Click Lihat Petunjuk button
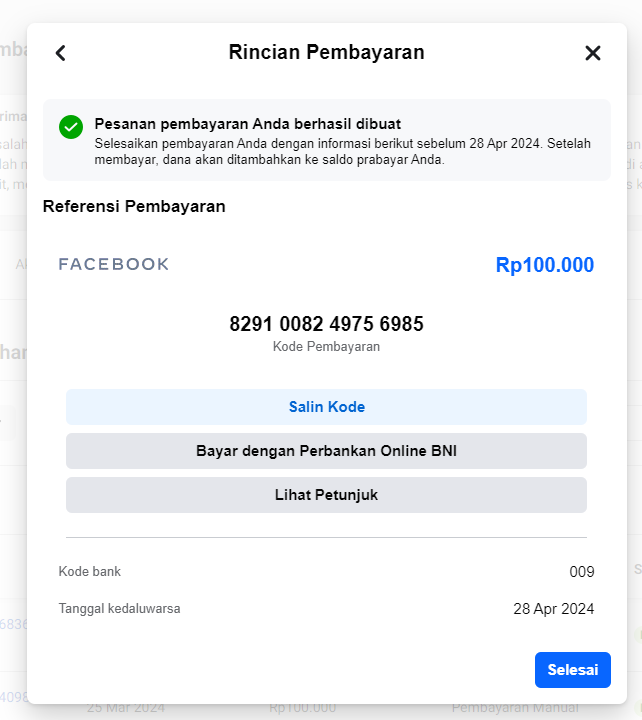The image size is (642, 720). tap(327, 495)
